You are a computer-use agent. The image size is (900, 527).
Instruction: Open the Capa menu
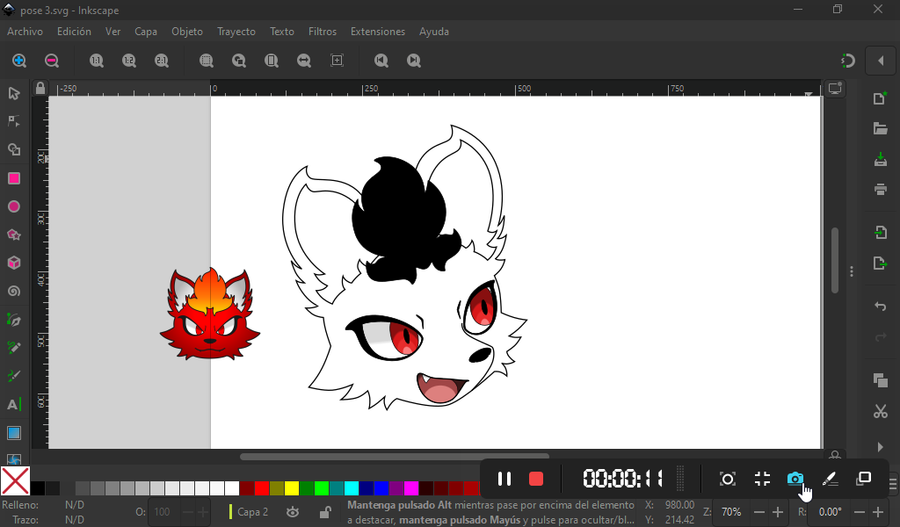click(x=146, y=32)
